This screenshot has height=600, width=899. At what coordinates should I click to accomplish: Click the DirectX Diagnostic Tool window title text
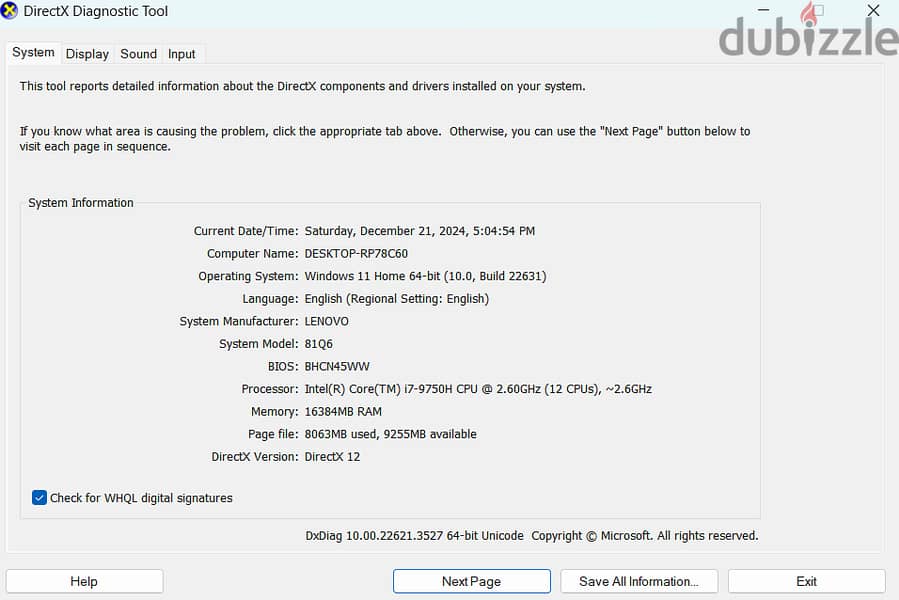(x=96, y=11)
